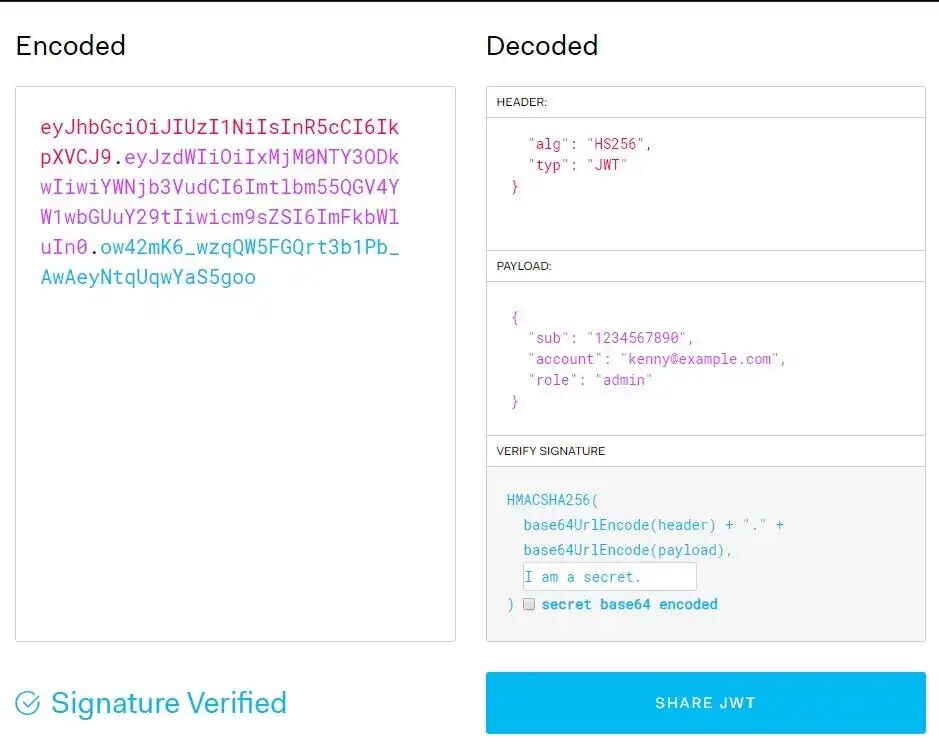This screenshot has height=753, width=939.
Task: Click the SHARE JWT button
Action: tap(706, 703)
